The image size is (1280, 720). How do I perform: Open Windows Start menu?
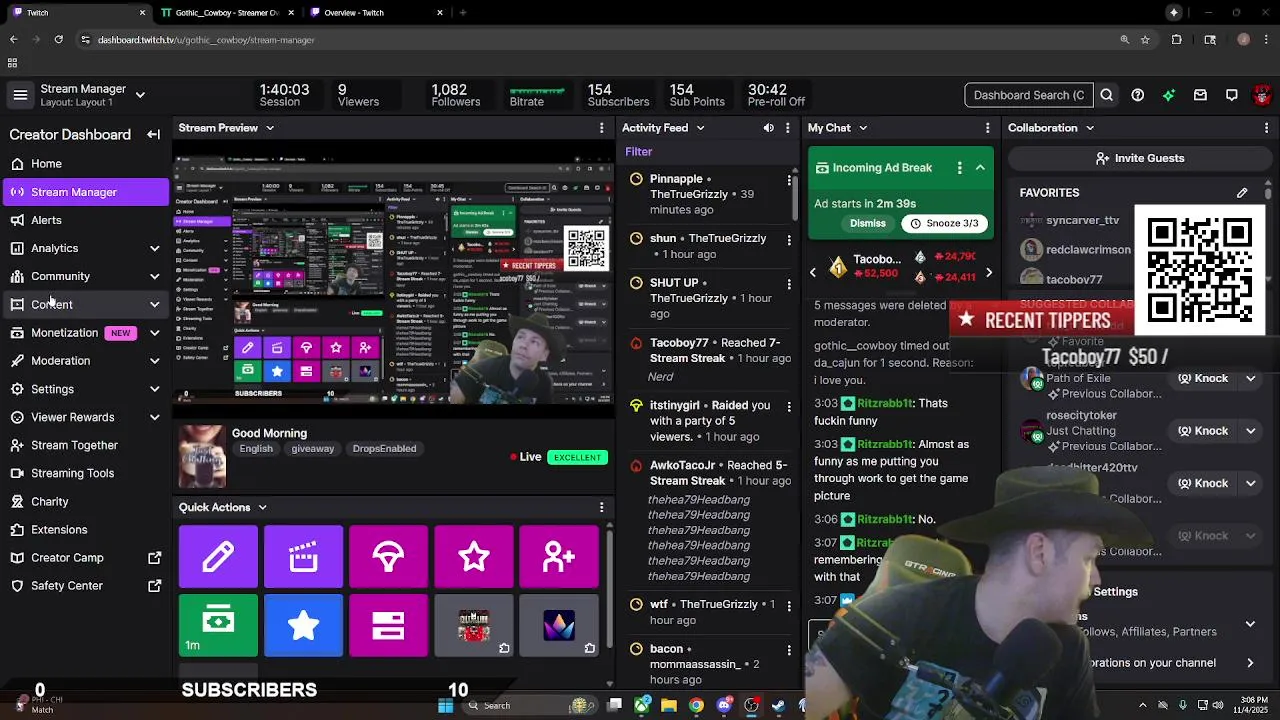click(445, 705)
